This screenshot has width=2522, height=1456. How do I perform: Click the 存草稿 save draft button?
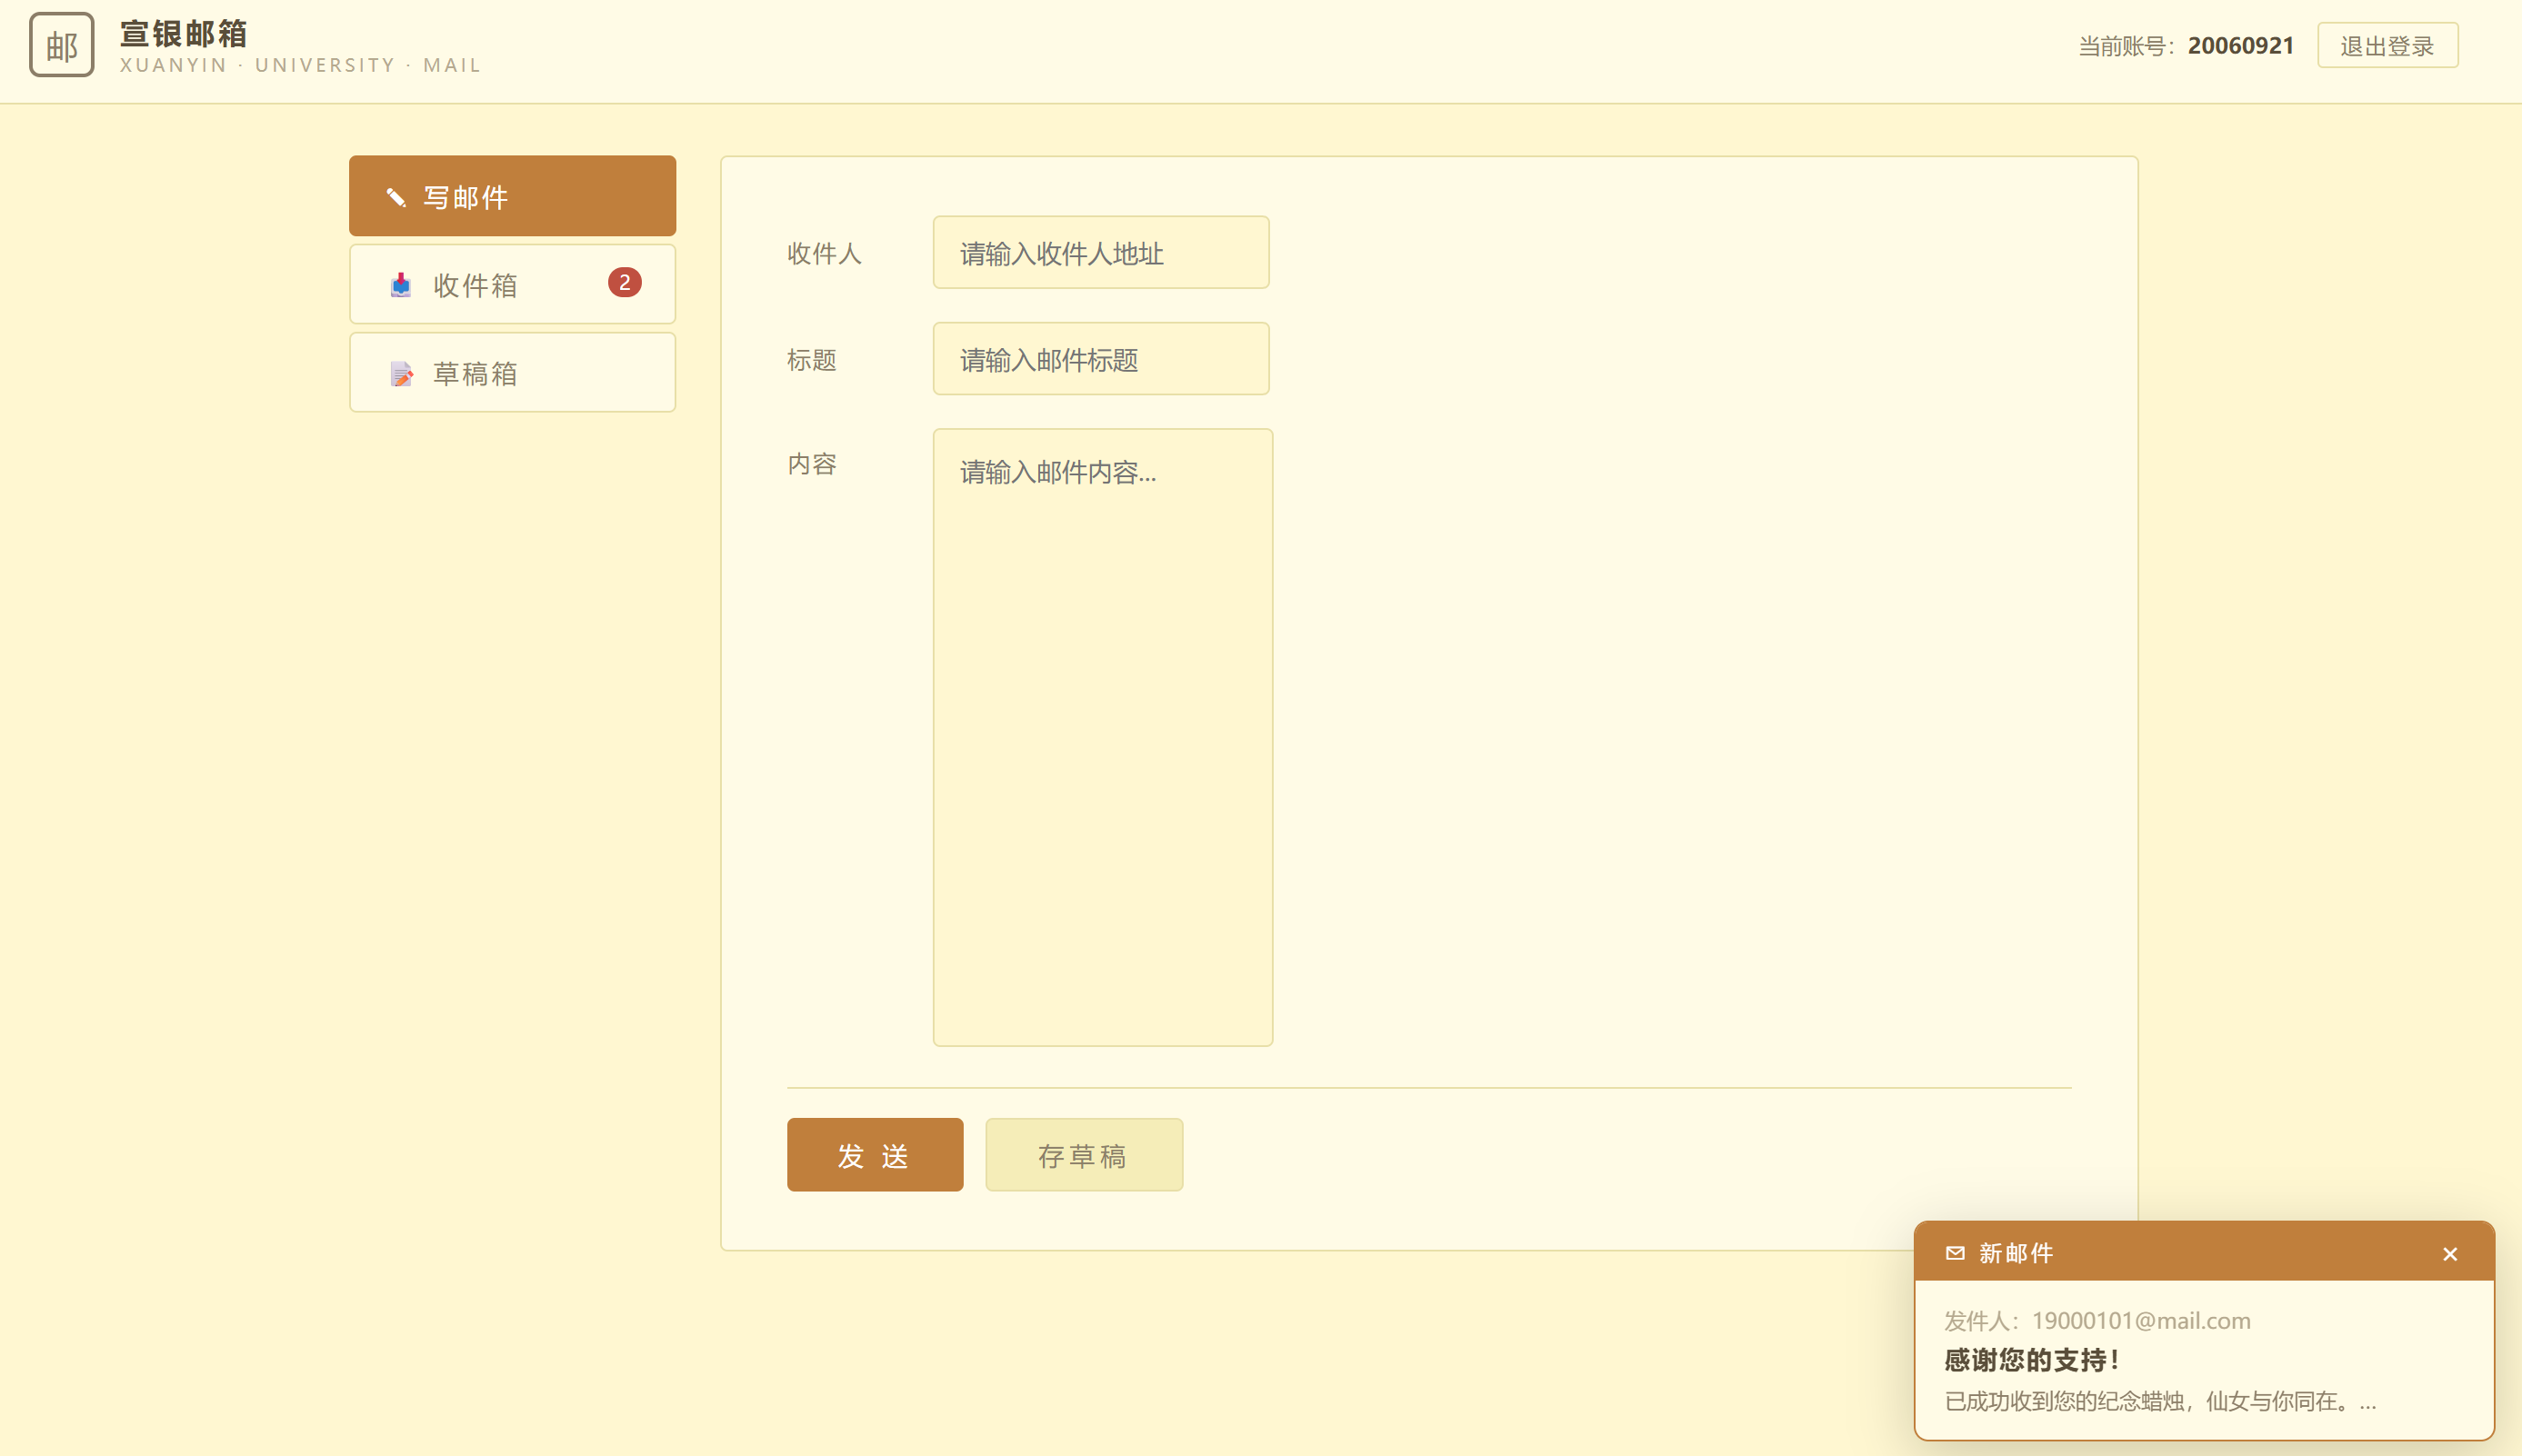[1084, 1155]
